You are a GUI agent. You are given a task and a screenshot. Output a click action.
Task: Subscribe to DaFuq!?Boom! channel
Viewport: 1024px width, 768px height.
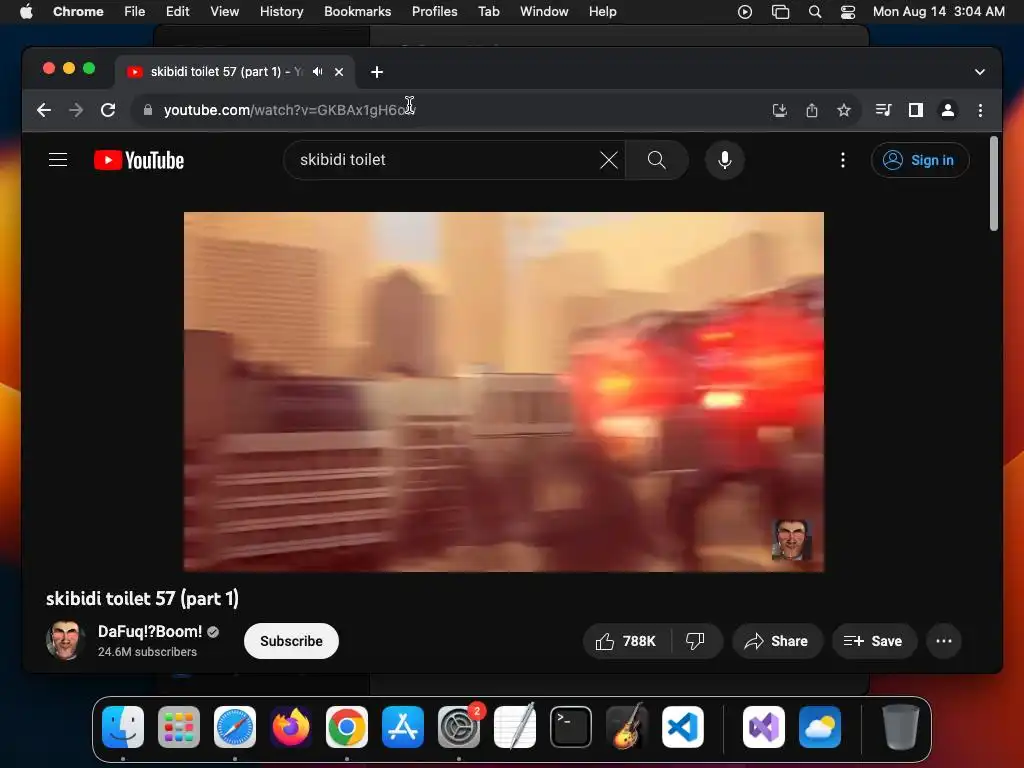click(291, 641)
